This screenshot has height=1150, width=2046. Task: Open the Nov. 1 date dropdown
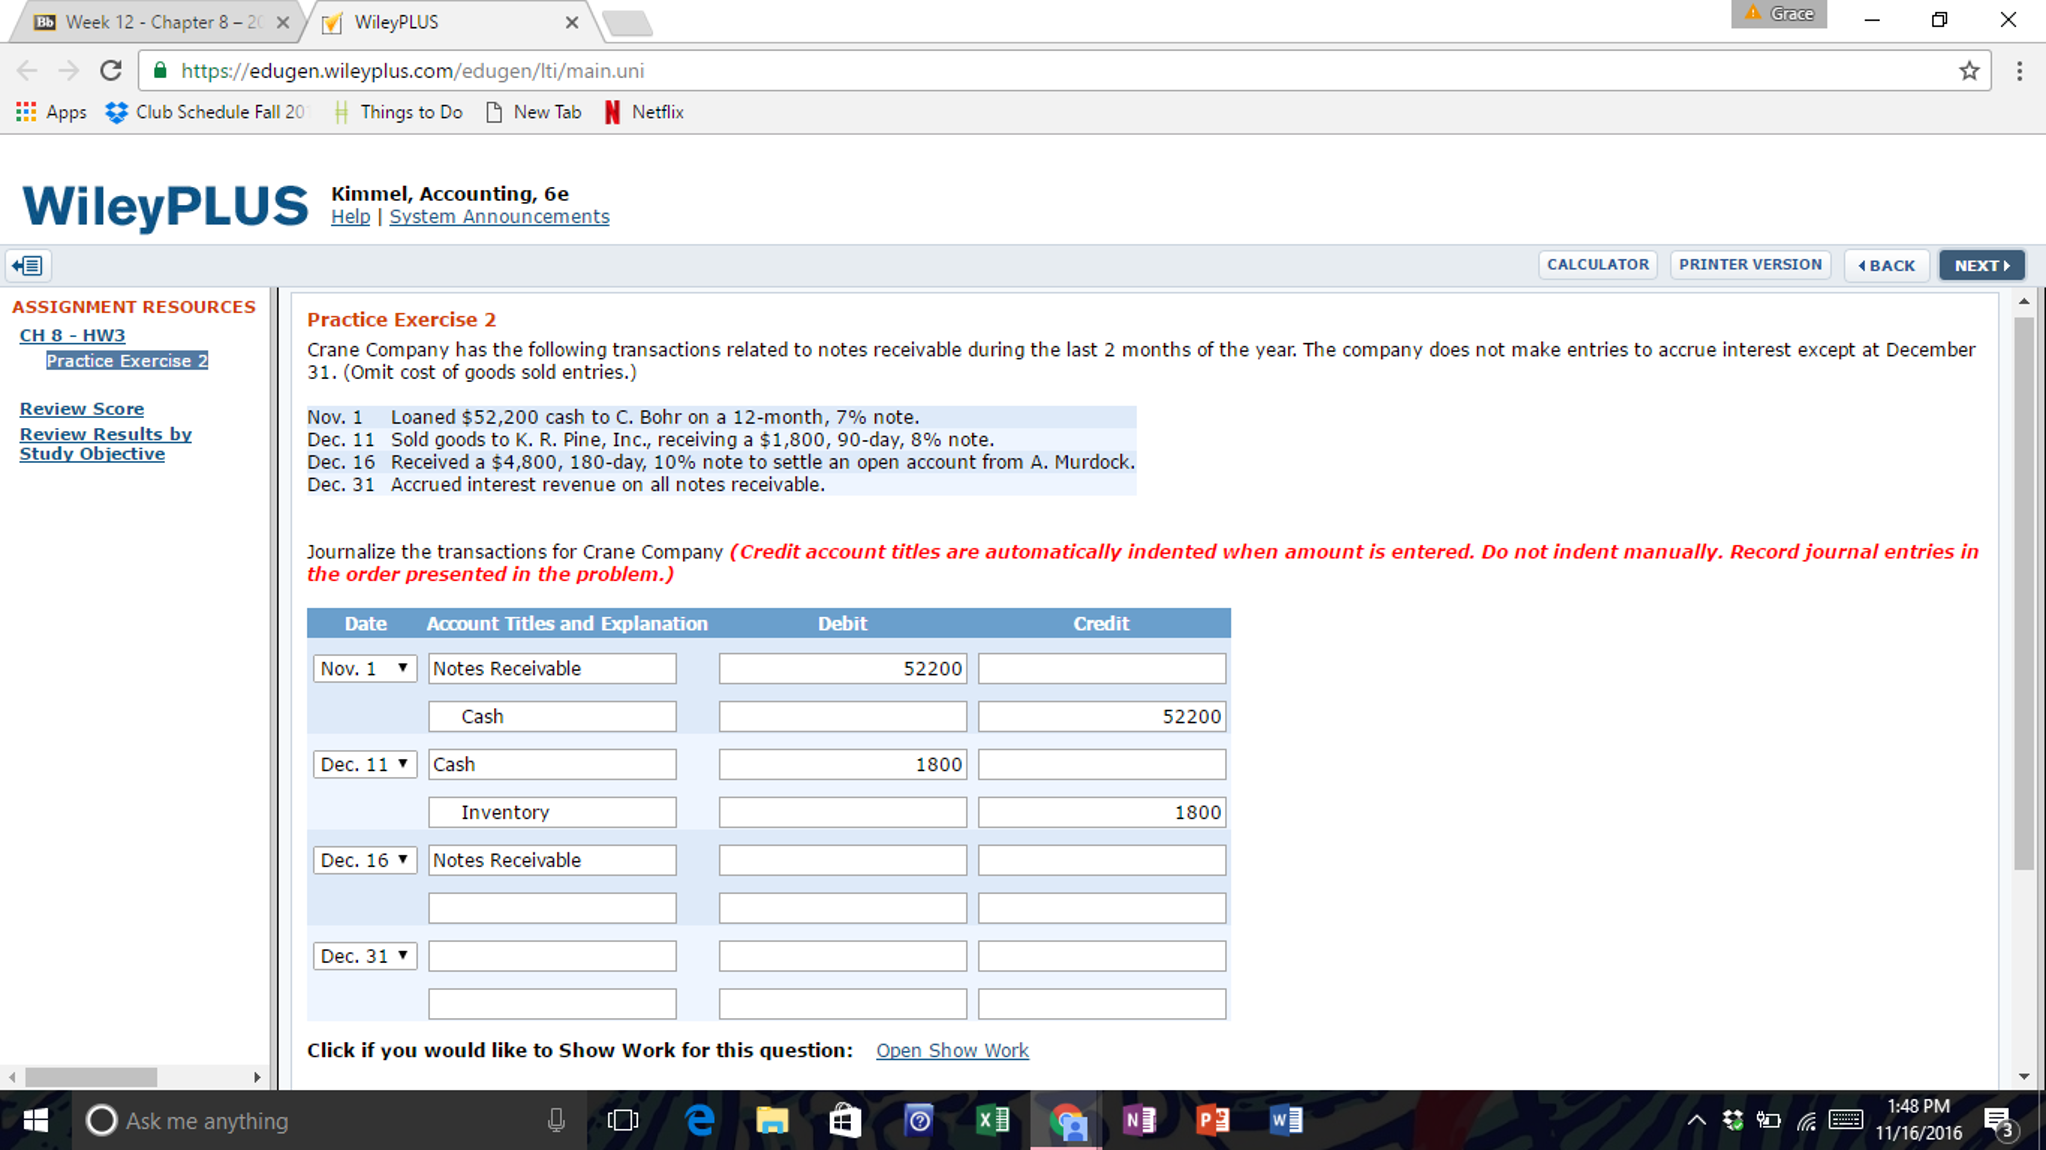(365, 668)
